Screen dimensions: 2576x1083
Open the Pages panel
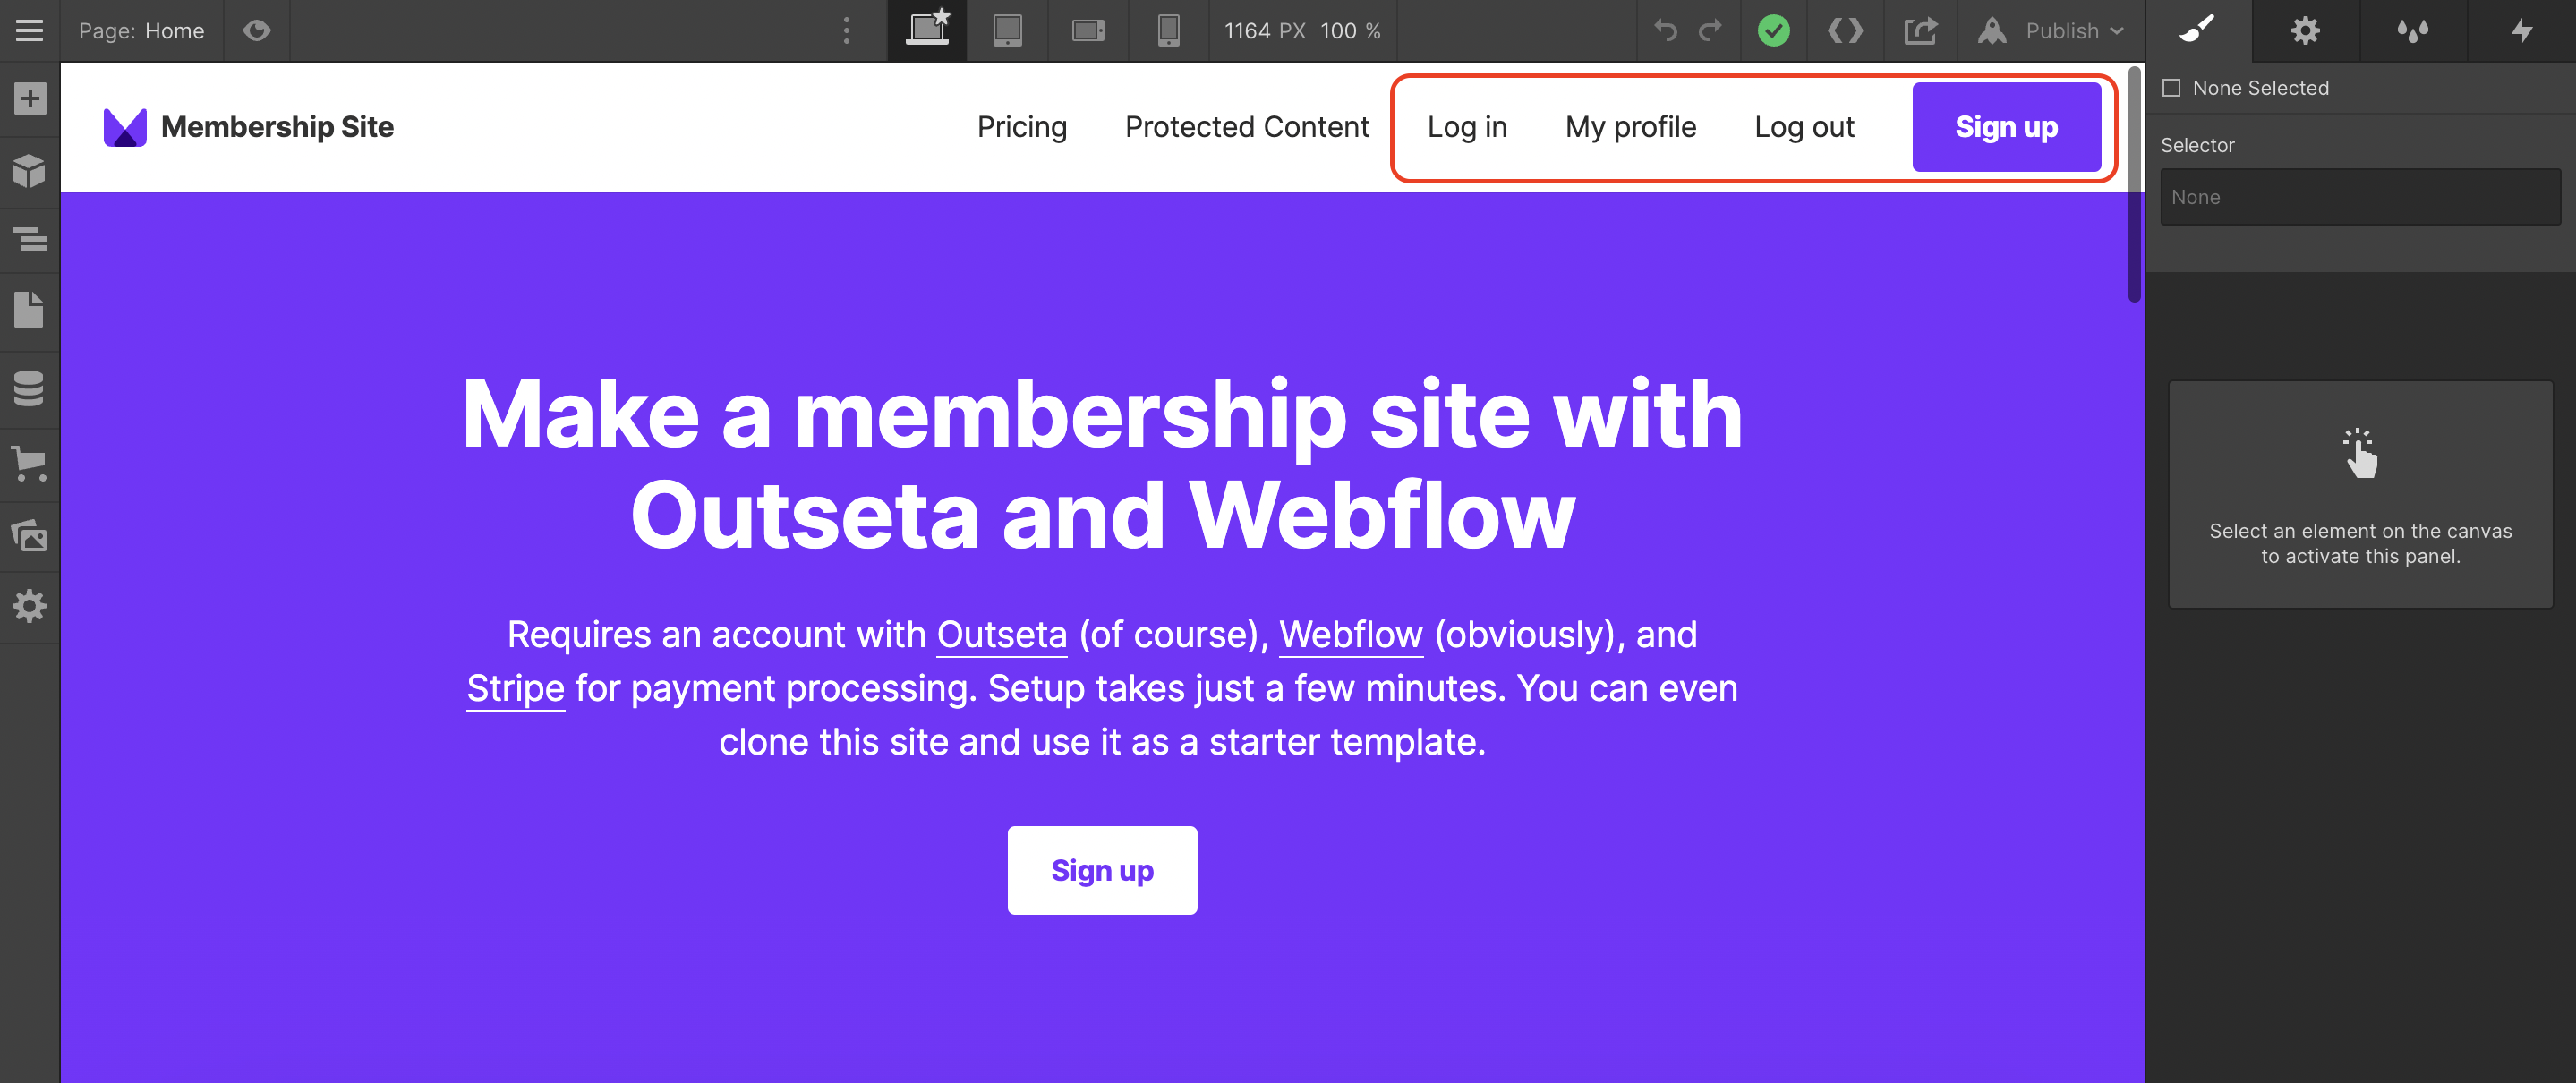coord(30,310)
